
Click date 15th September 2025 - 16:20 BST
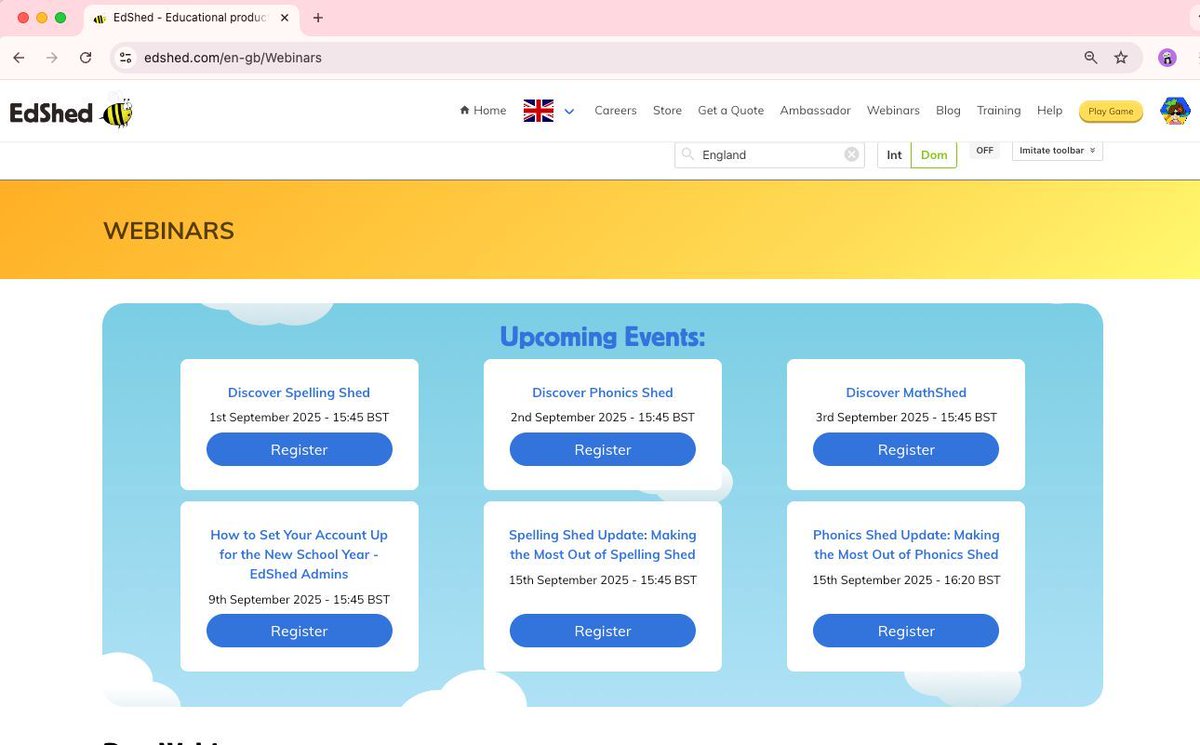(906, 579)
